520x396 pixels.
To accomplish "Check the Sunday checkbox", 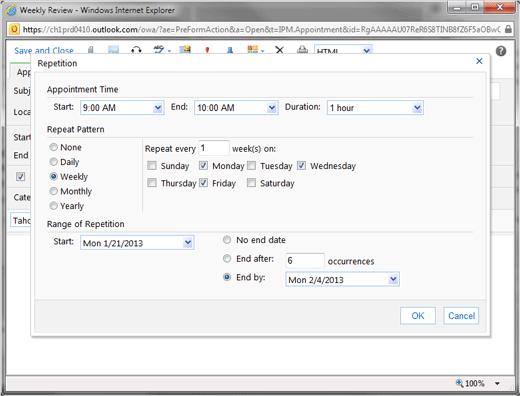I will (x=152, y=165).
